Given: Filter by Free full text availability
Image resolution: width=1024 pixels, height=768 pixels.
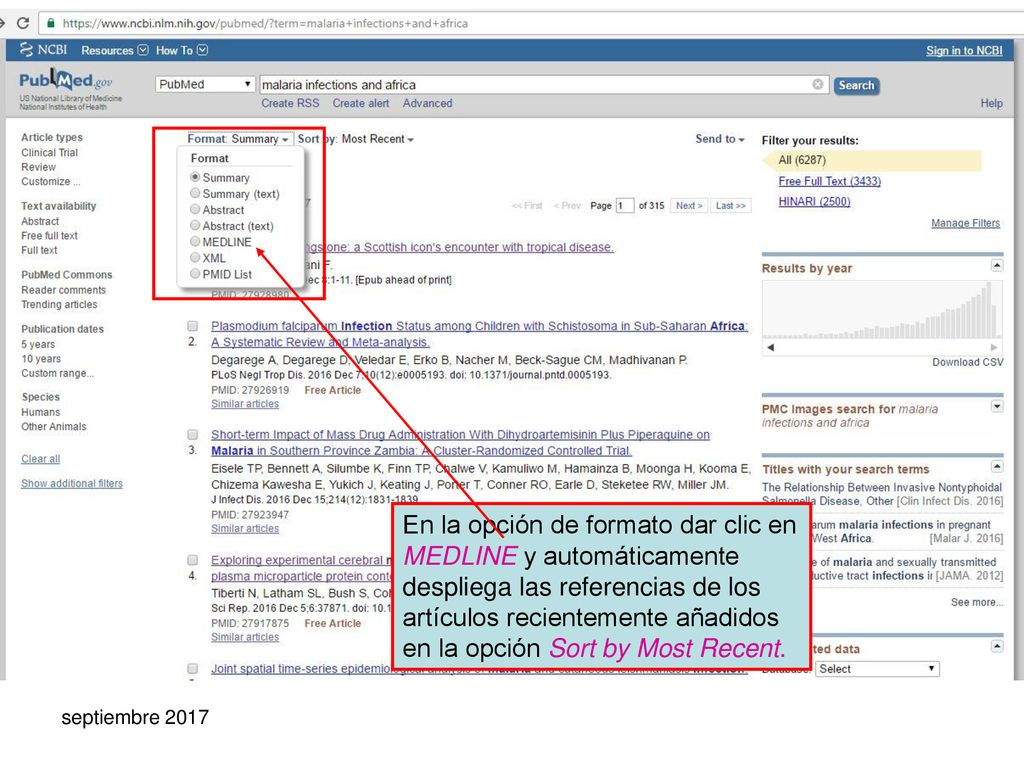Looking at the screenshot, I should click(49, 236).
